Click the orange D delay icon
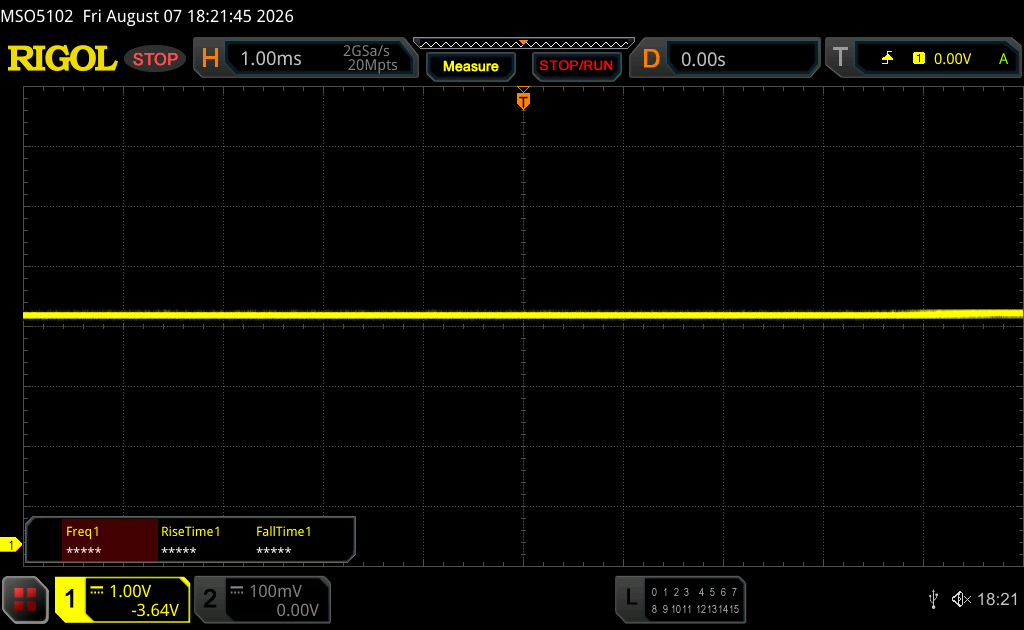1024x630 pixels. point(650,59)
